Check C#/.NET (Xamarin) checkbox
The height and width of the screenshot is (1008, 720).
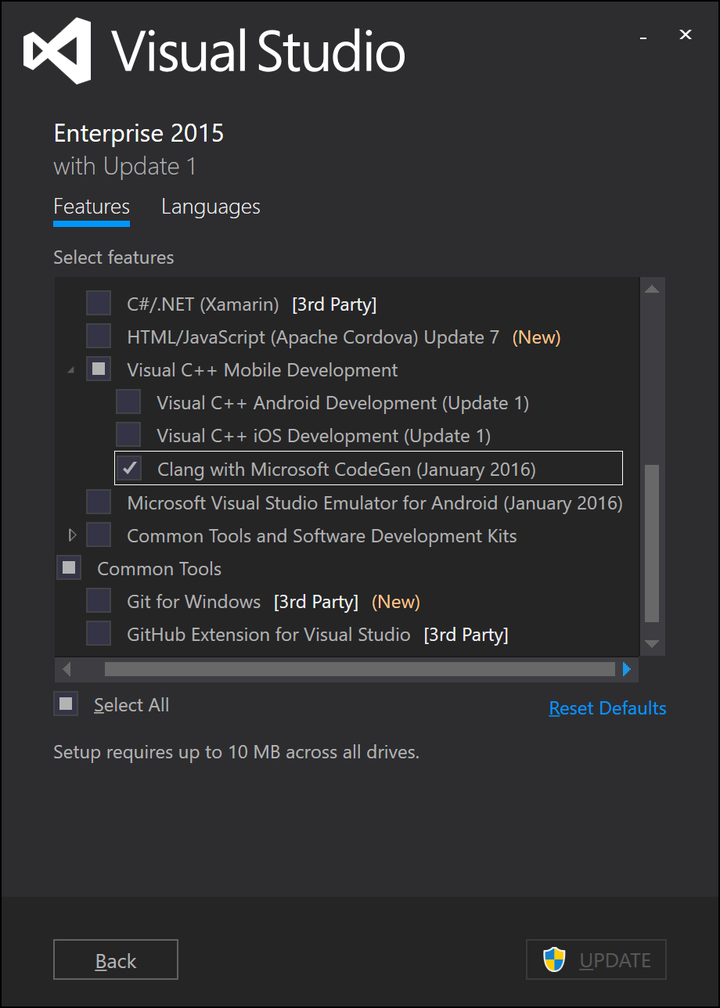tap(98, 303)
